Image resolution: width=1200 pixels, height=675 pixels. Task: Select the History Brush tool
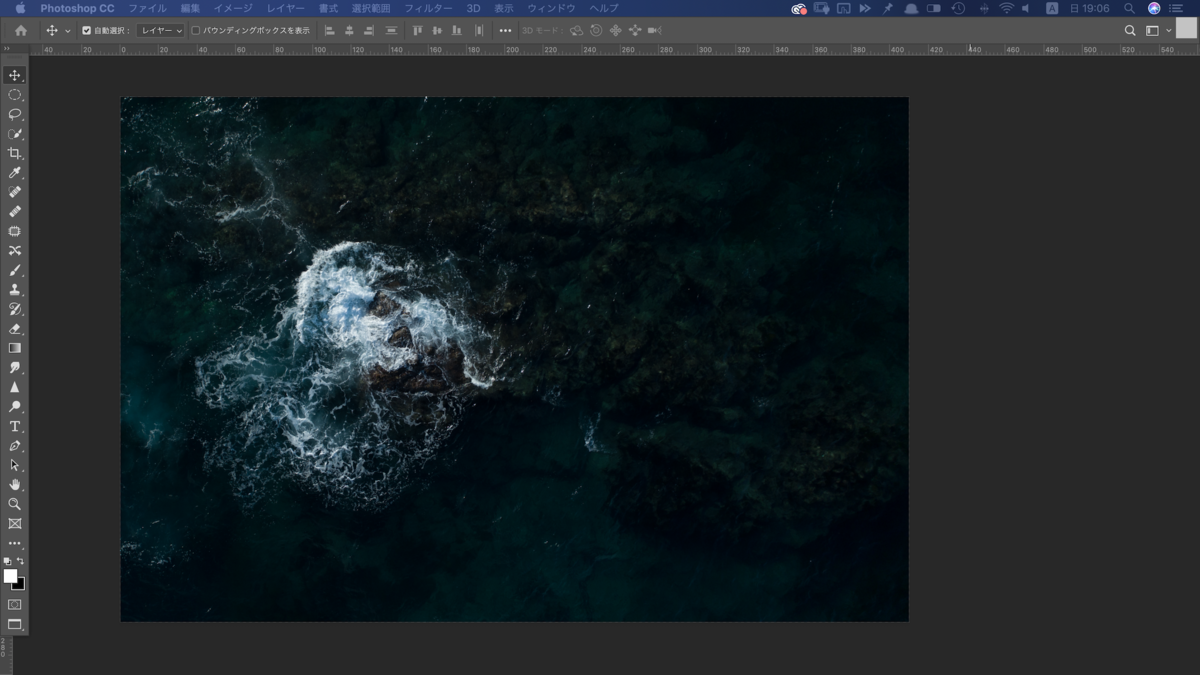15,309
